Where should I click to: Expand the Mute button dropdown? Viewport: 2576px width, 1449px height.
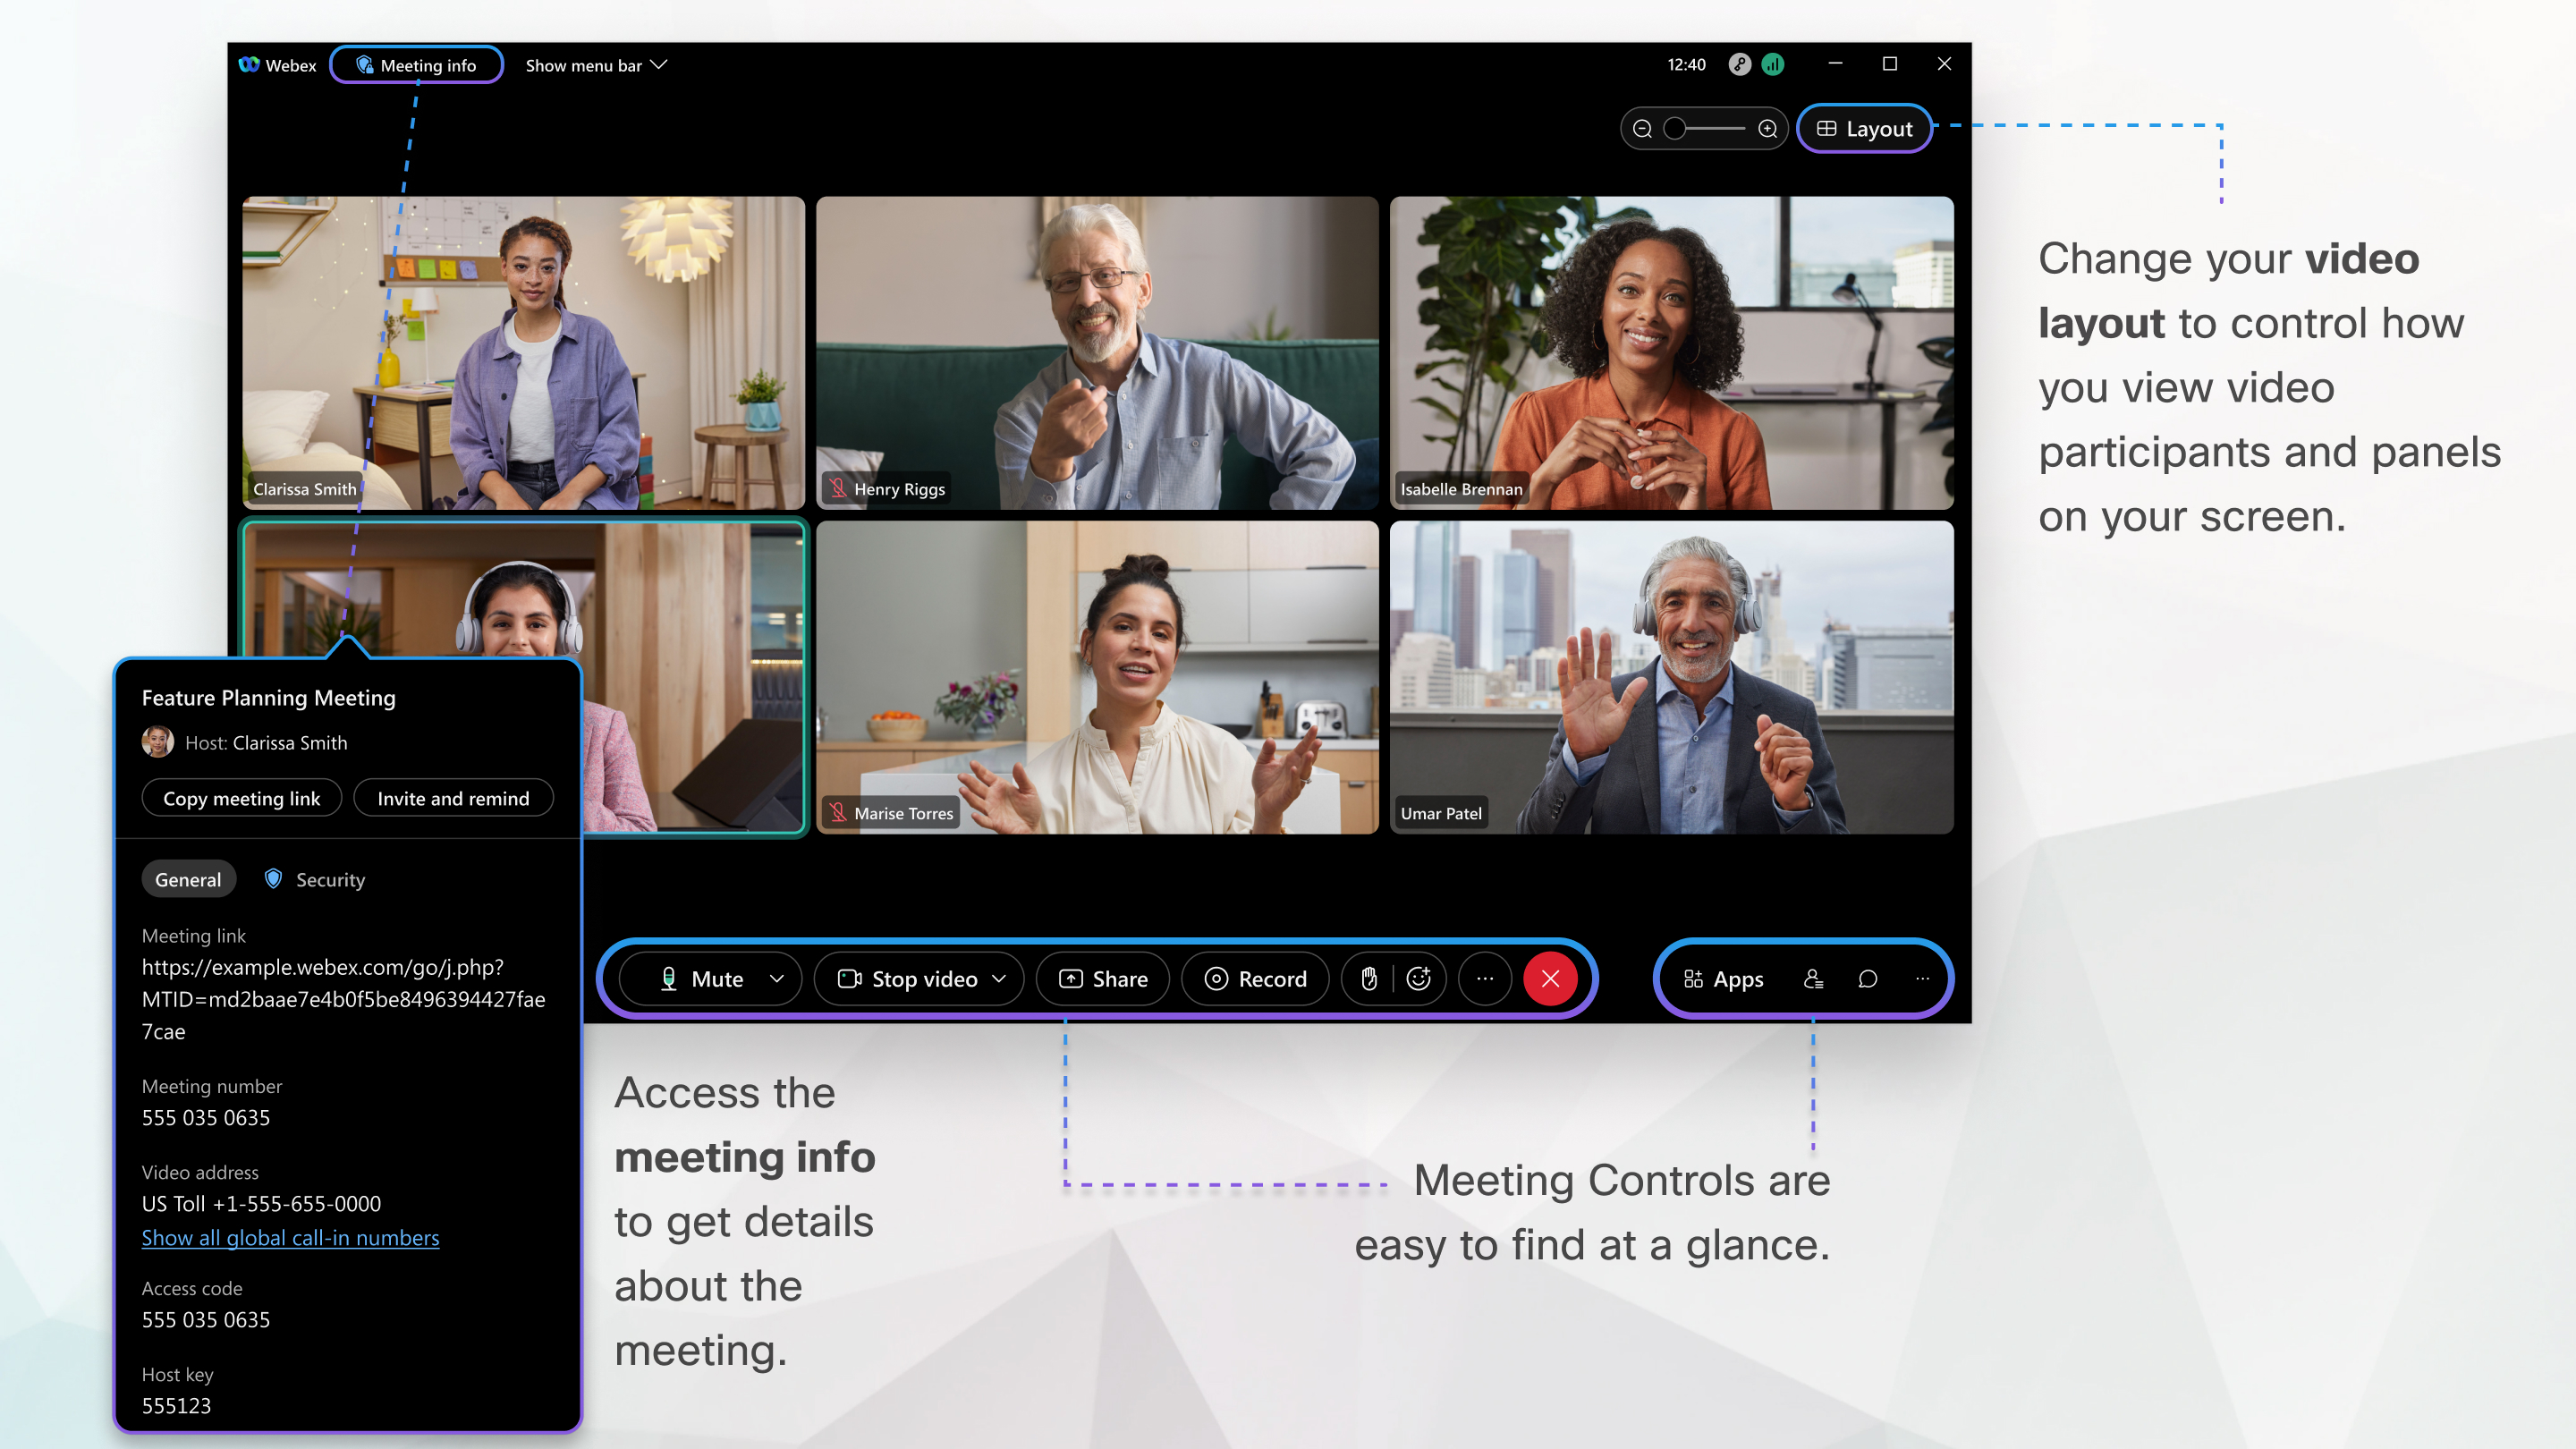pyautogui.click(x=778, y=979)
